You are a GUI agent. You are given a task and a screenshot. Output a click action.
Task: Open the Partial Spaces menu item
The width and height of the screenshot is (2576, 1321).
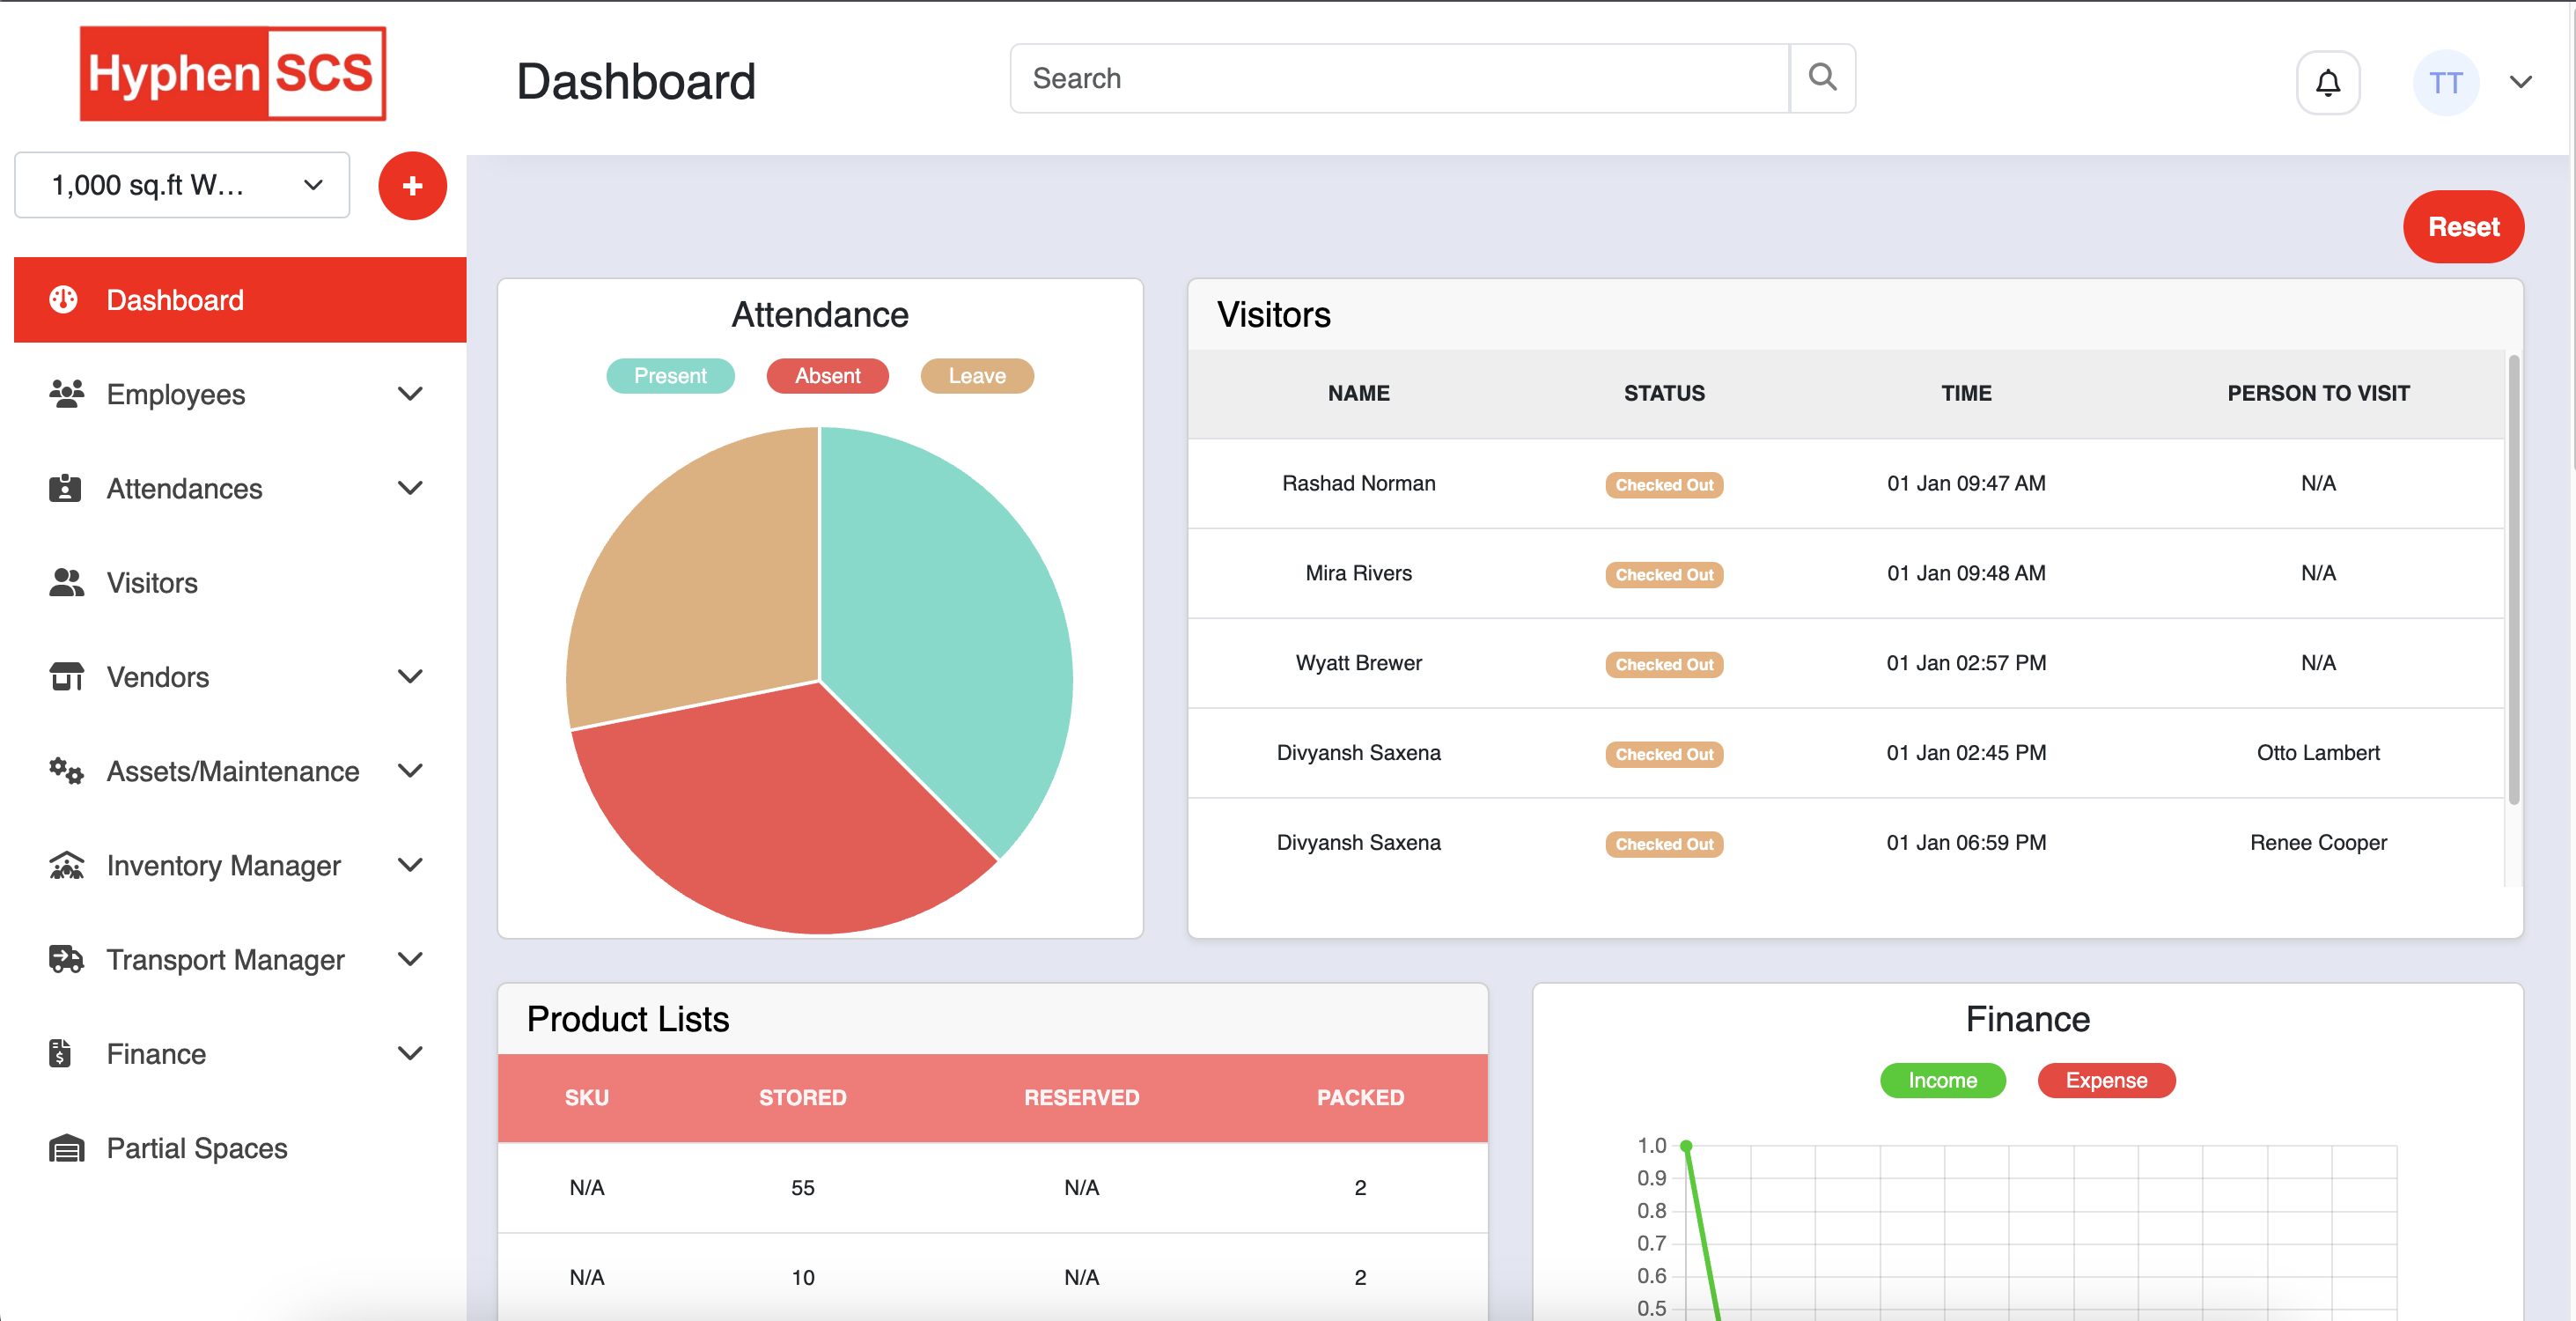click(240, 1148)
